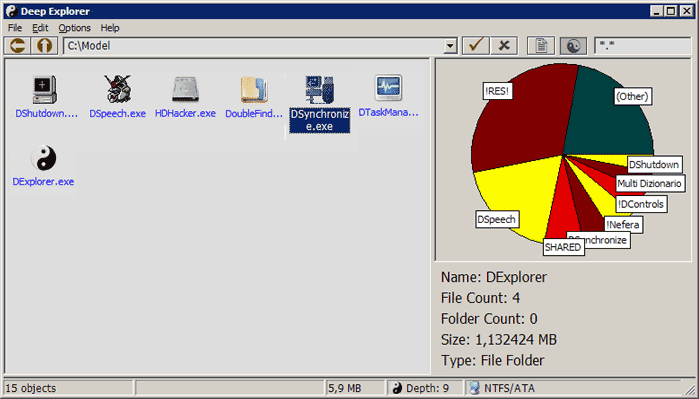The width and height of the screenshot is (699, 399).
Task: Click the 15 objects status entry
Action: coord(30,388)
